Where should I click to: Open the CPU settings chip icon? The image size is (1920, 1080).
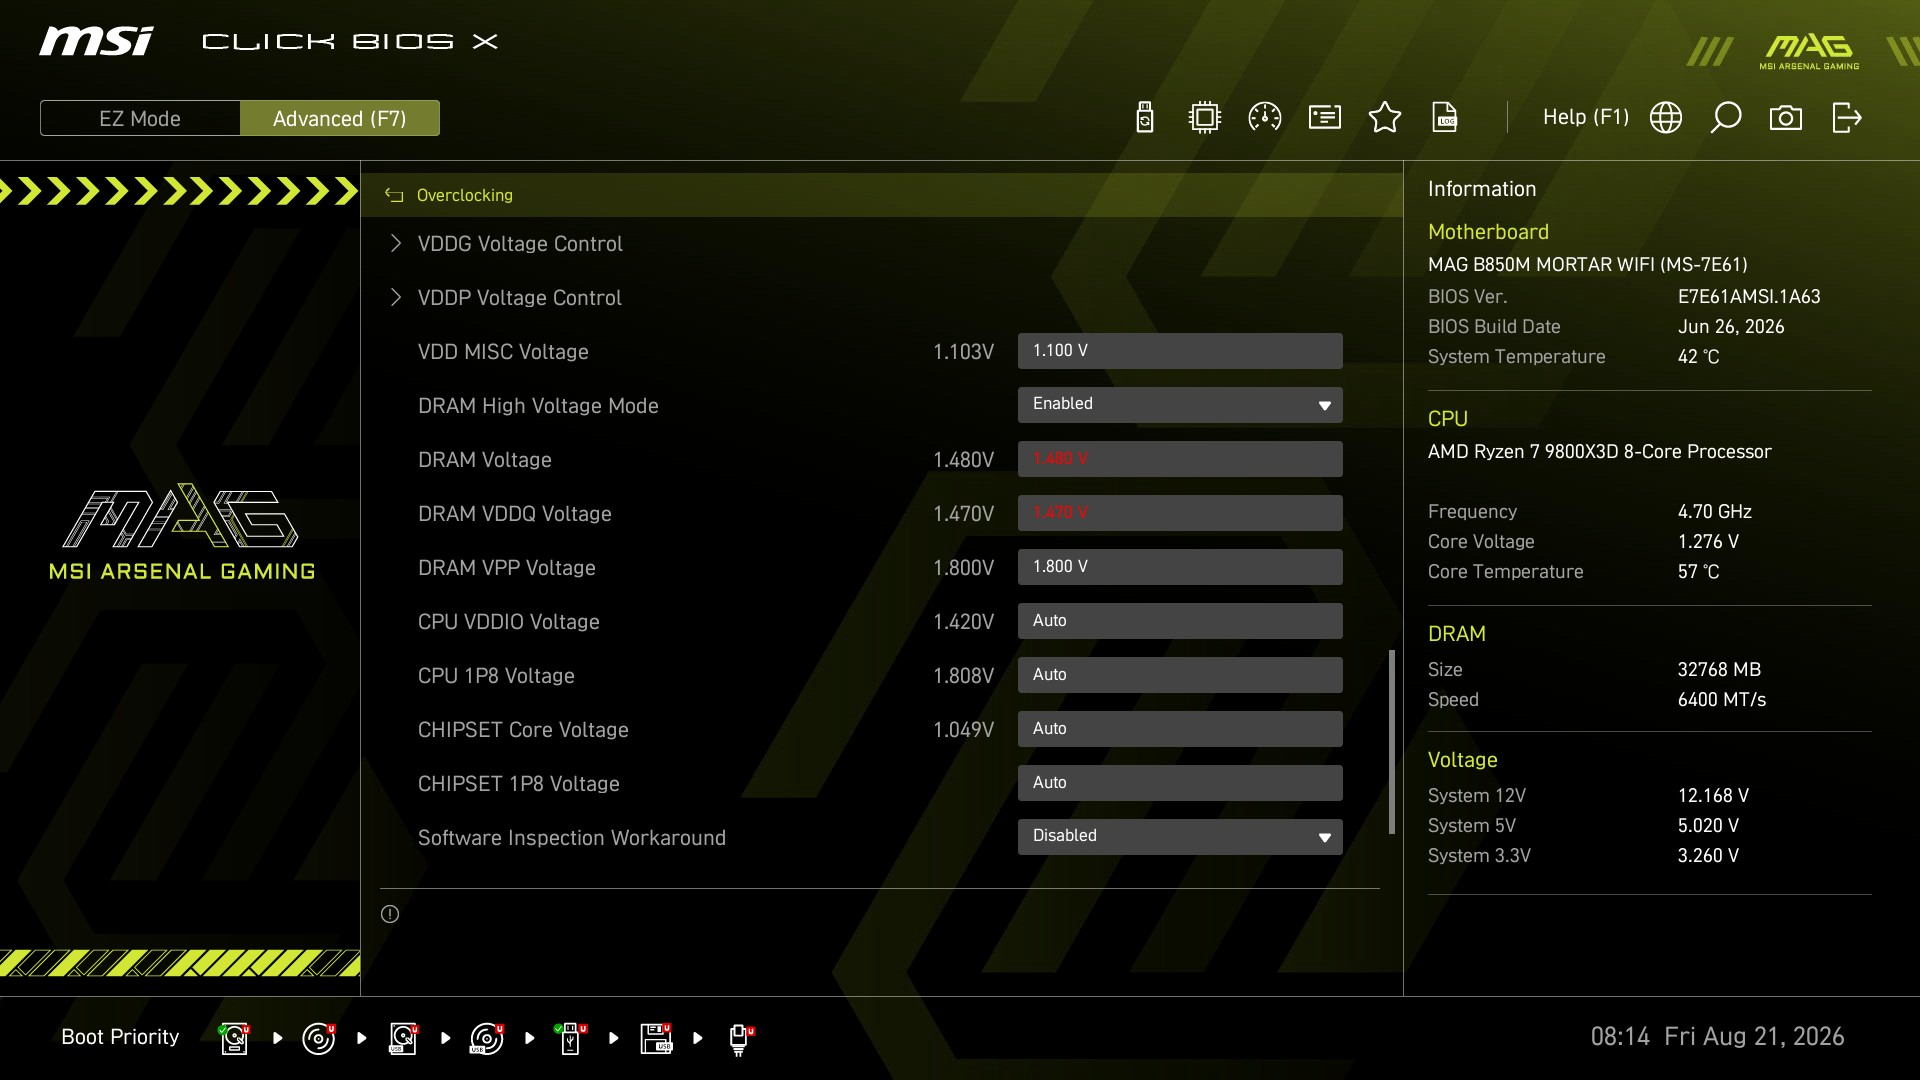pos(1205,117)
